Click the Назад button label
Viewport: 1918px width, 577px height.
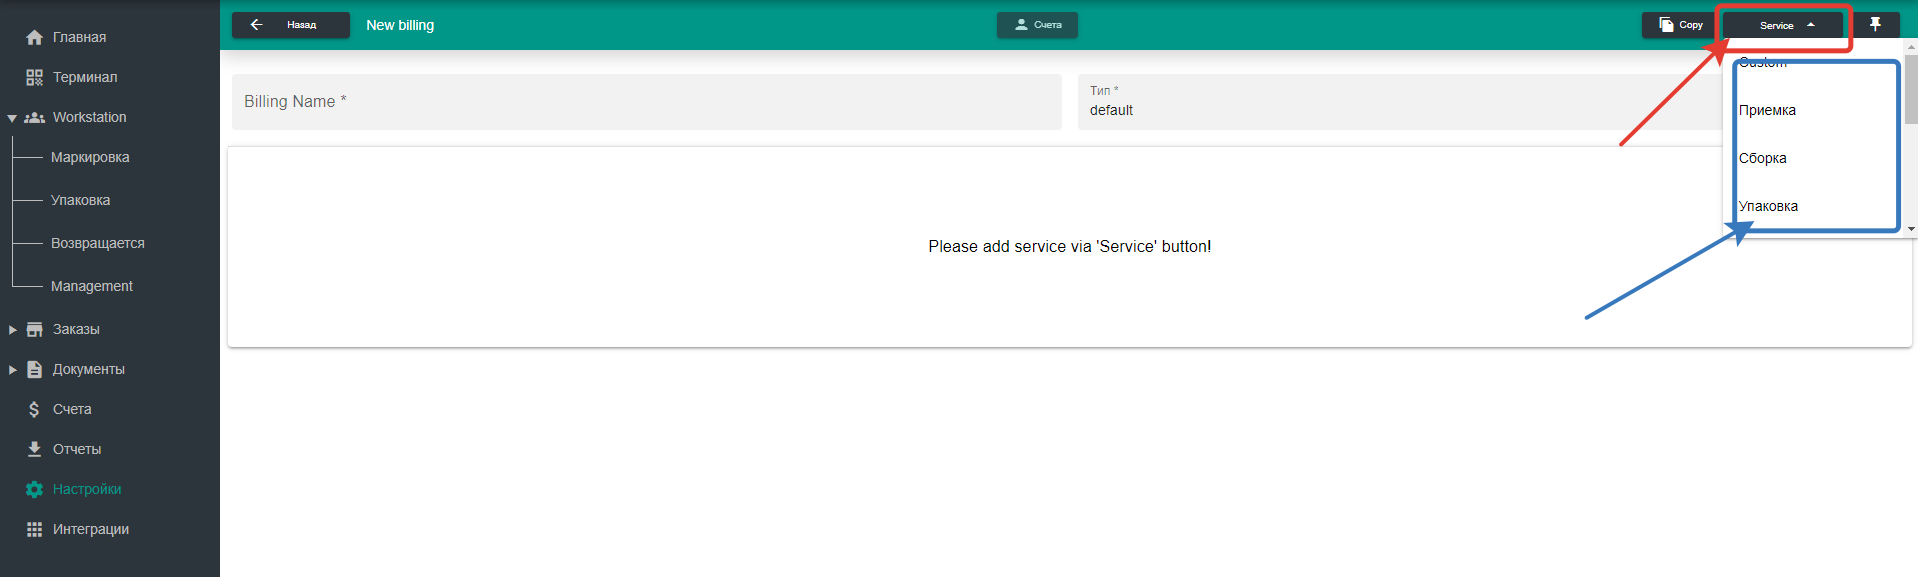click(x=301, y=25)
